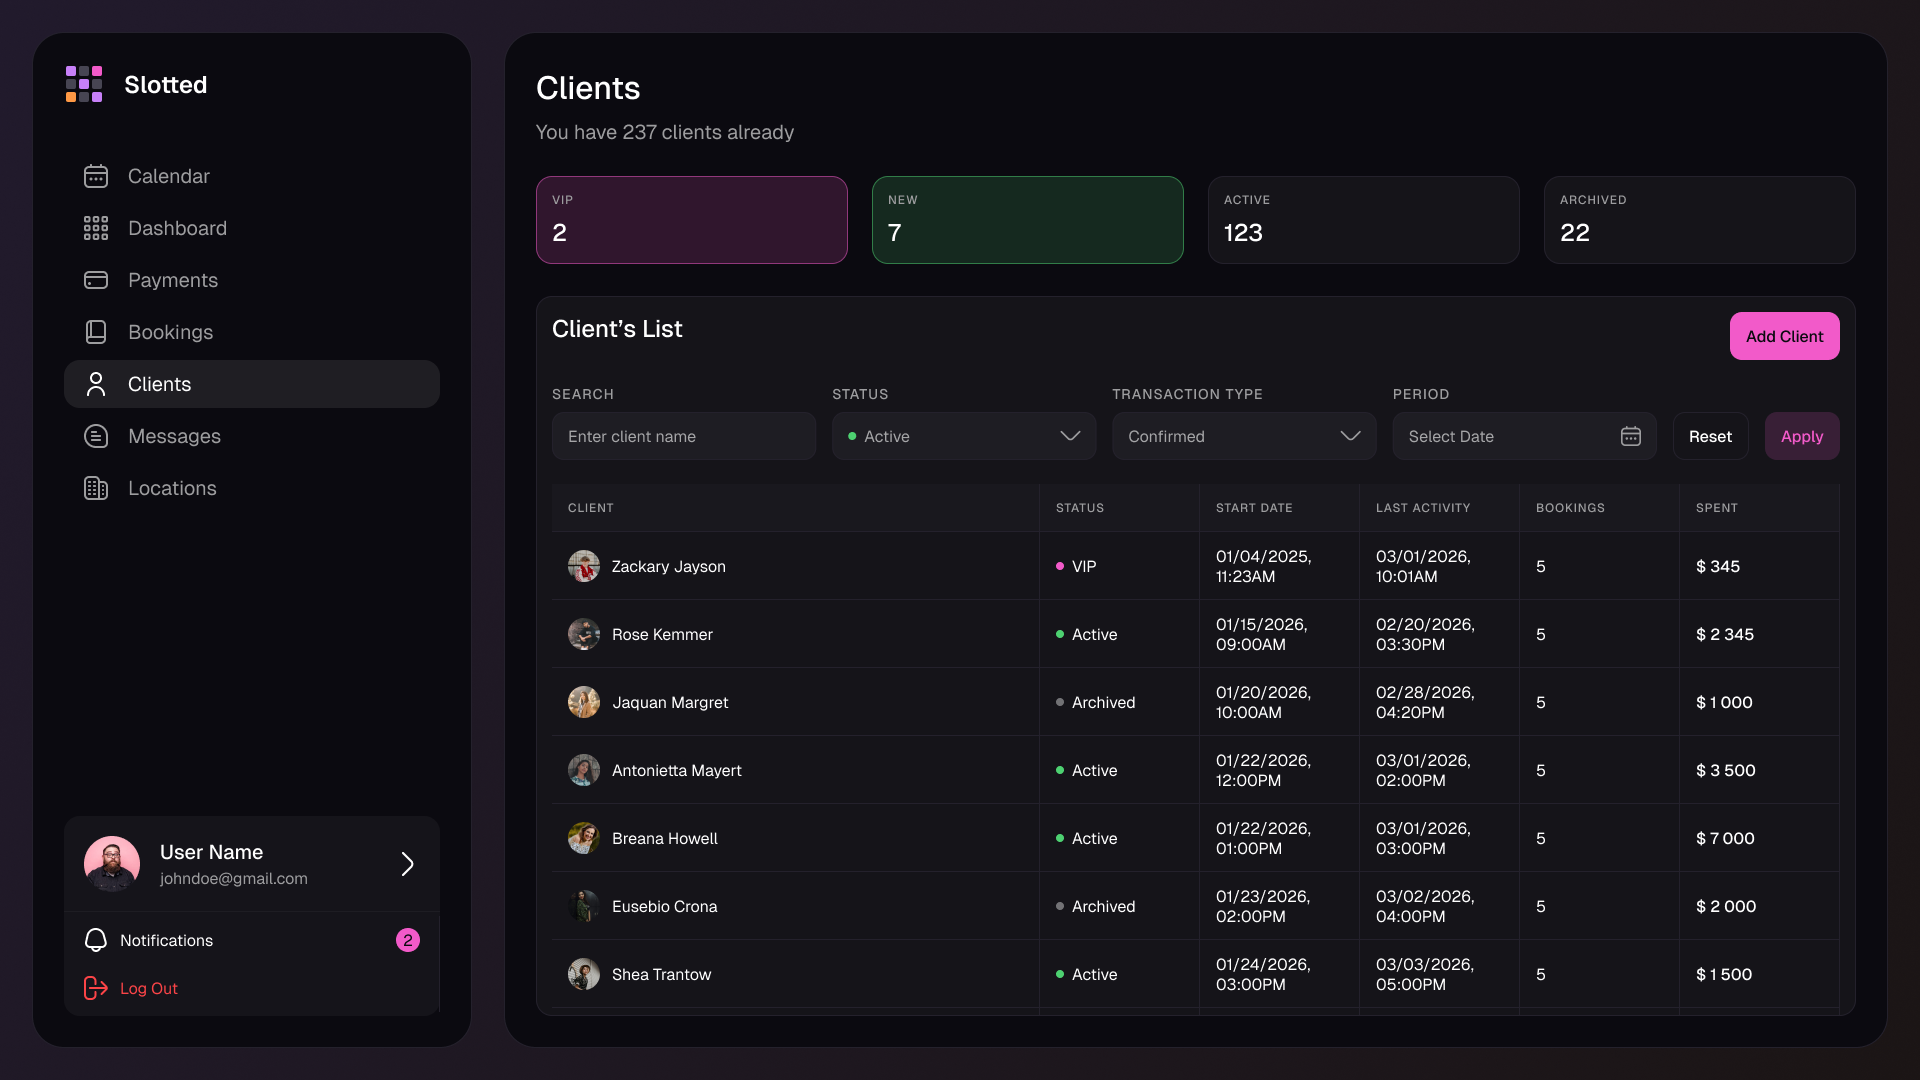
Task: Click the Add Client button
Action: tap(1784, 336)
